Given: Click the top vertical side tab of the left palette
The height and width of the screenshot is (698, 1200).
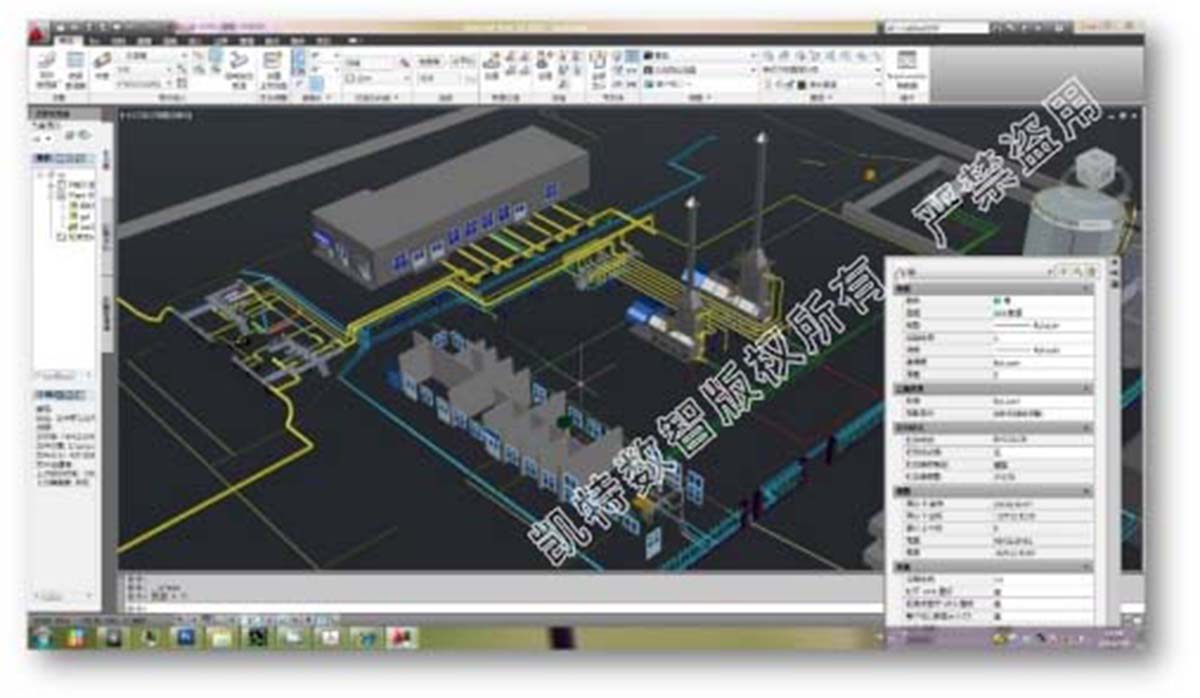Looking at the screenshot, I should pyautogui.click(x=107, y=160).
